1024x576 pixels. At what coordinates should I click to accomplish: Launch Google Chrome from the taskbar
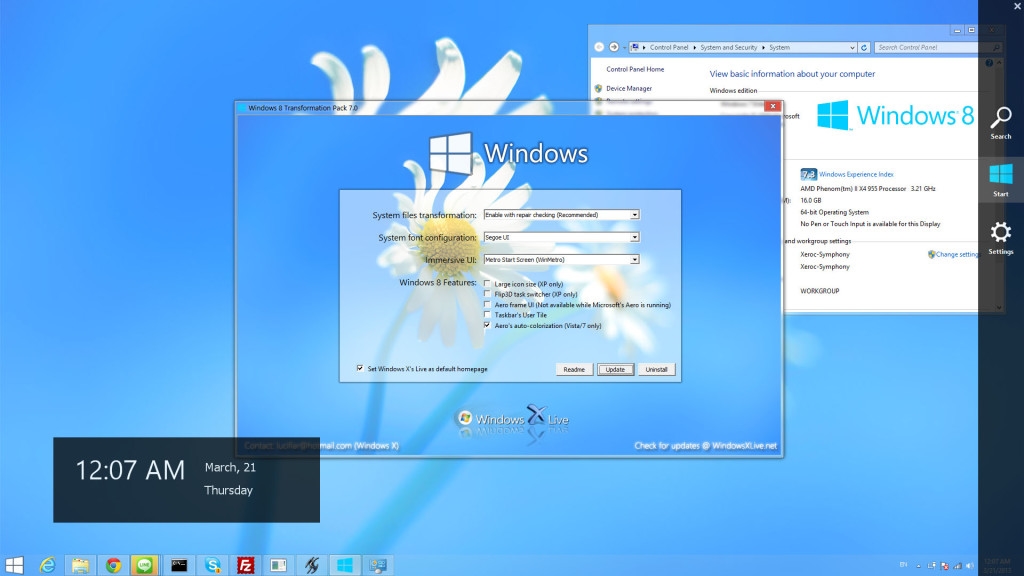[113, 565]
